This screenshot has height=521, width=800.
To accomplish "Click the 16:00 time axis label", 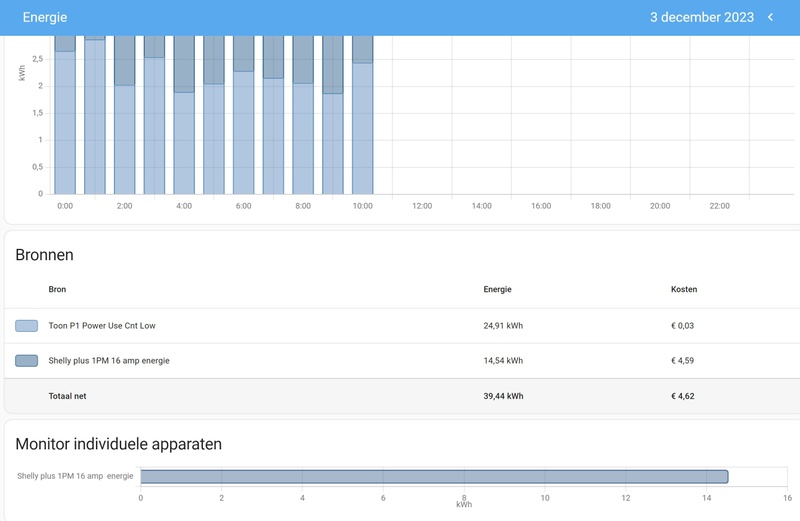I will (x=541, y=206).
